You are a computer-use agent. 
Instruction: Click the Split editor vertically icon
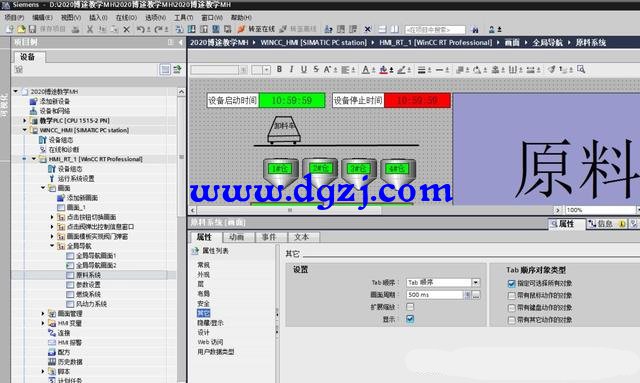pyautogui.click(x=395, y=29)
